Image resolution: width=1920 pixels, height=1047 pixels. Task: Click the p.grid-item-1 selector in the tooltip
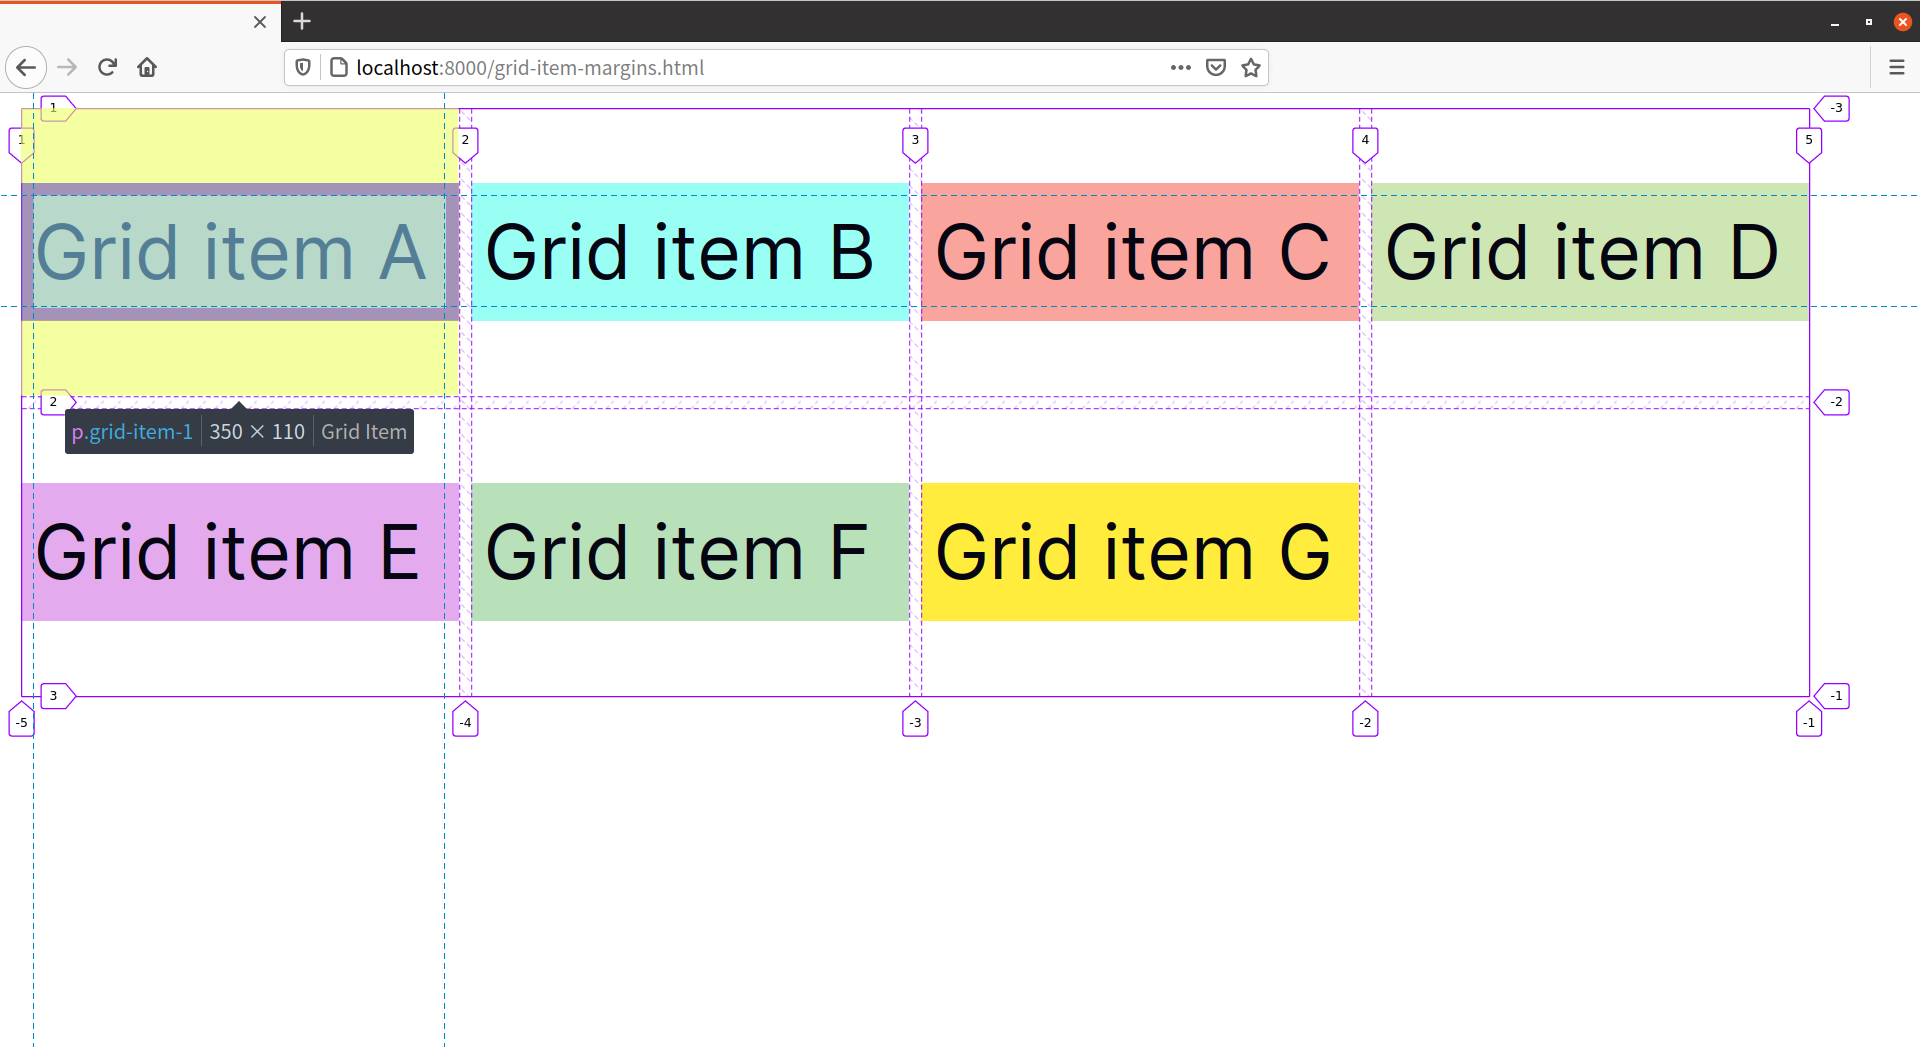point(131,431)
